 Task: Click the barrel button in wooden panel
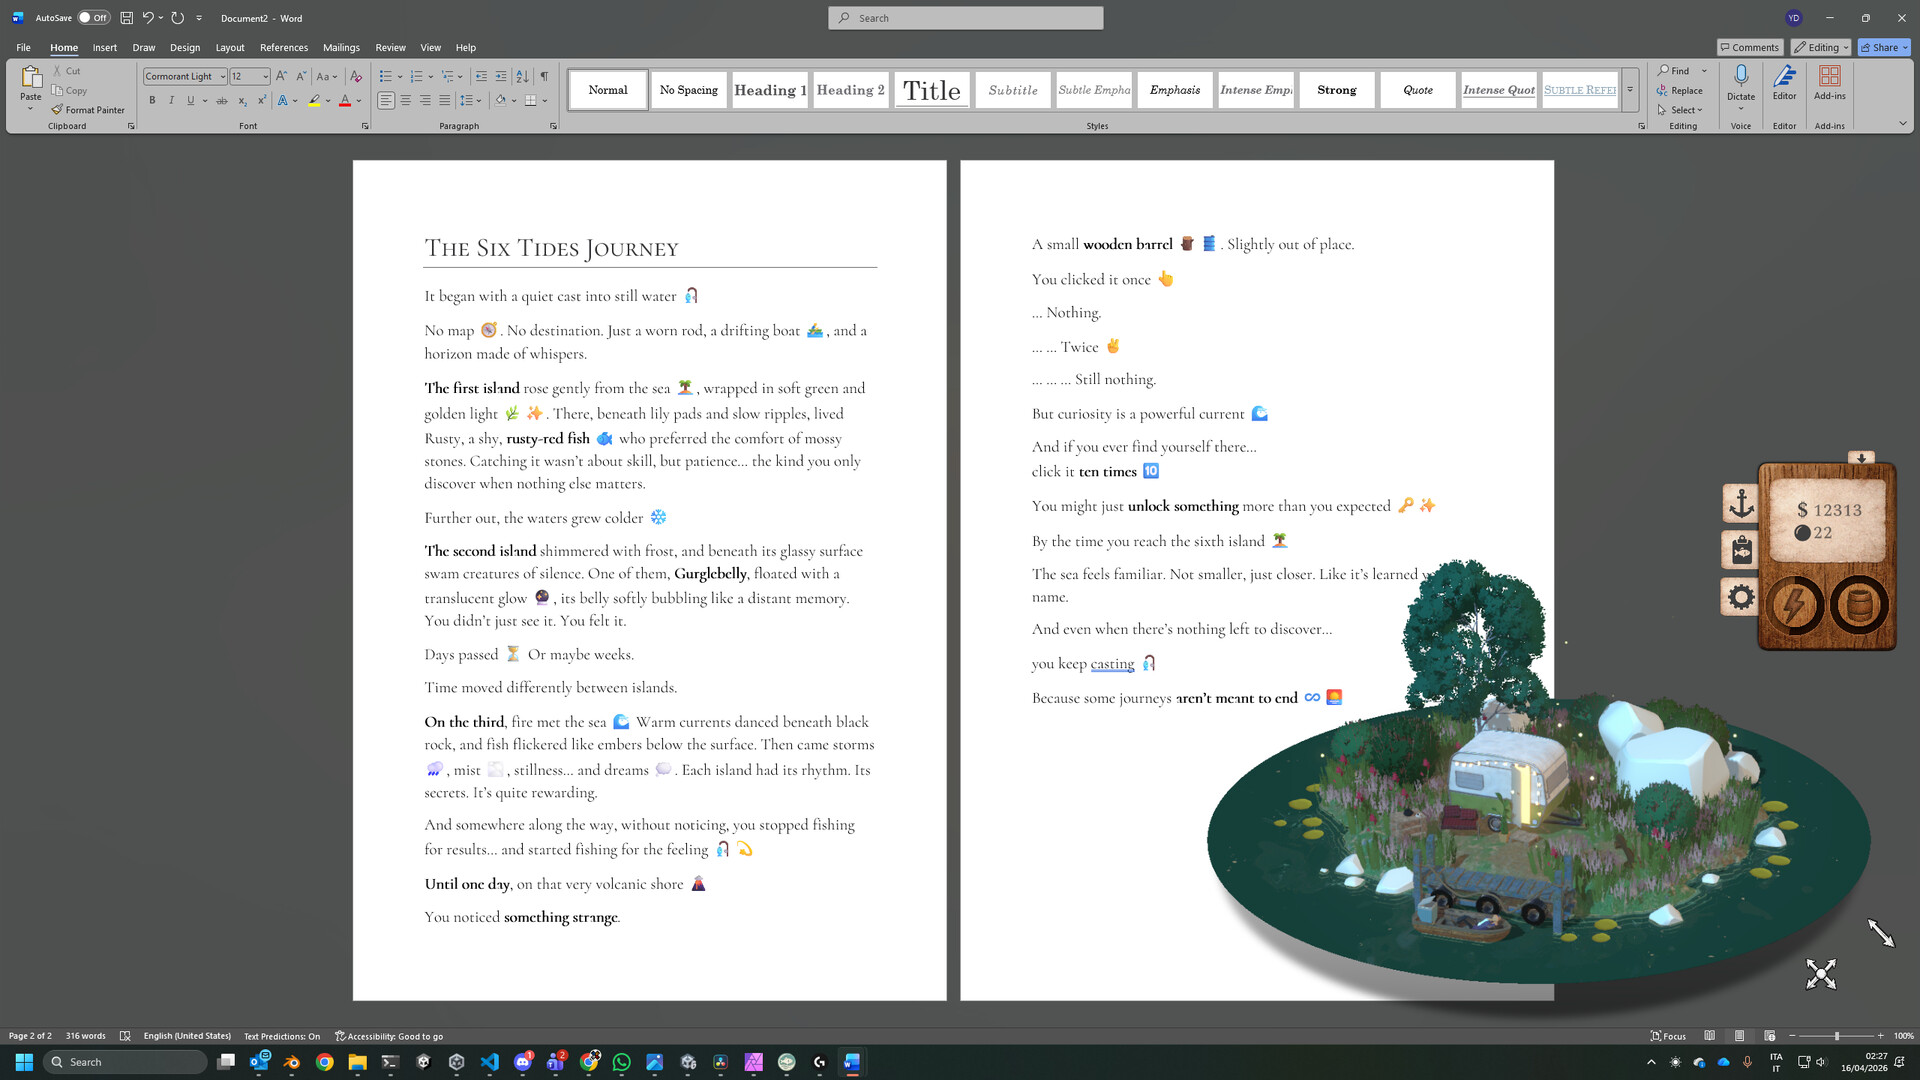pyautogui.click(x=1859, y=605)
